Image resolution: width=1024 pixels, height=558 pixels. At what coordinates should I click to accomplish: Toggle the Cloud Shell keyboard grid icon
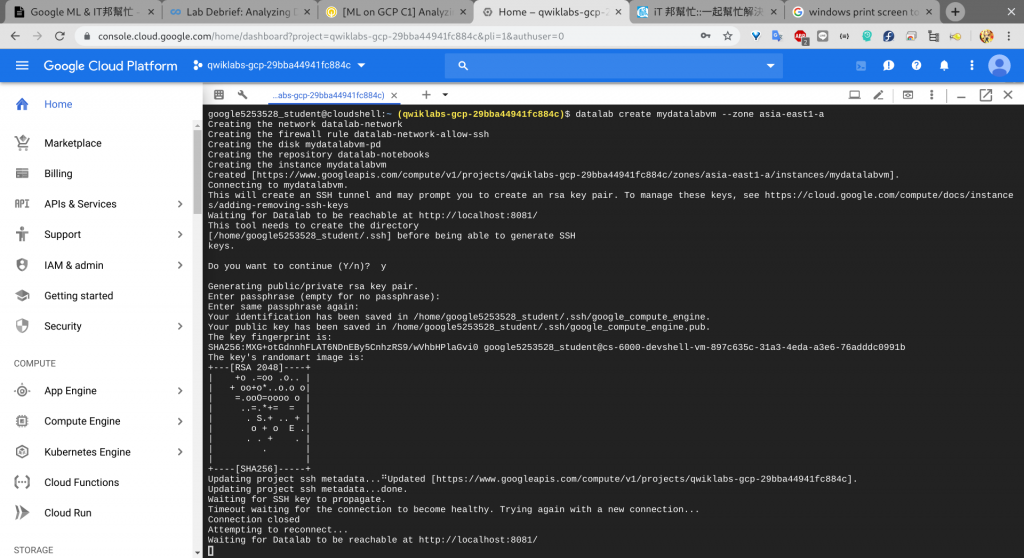(x=219, y=95)
